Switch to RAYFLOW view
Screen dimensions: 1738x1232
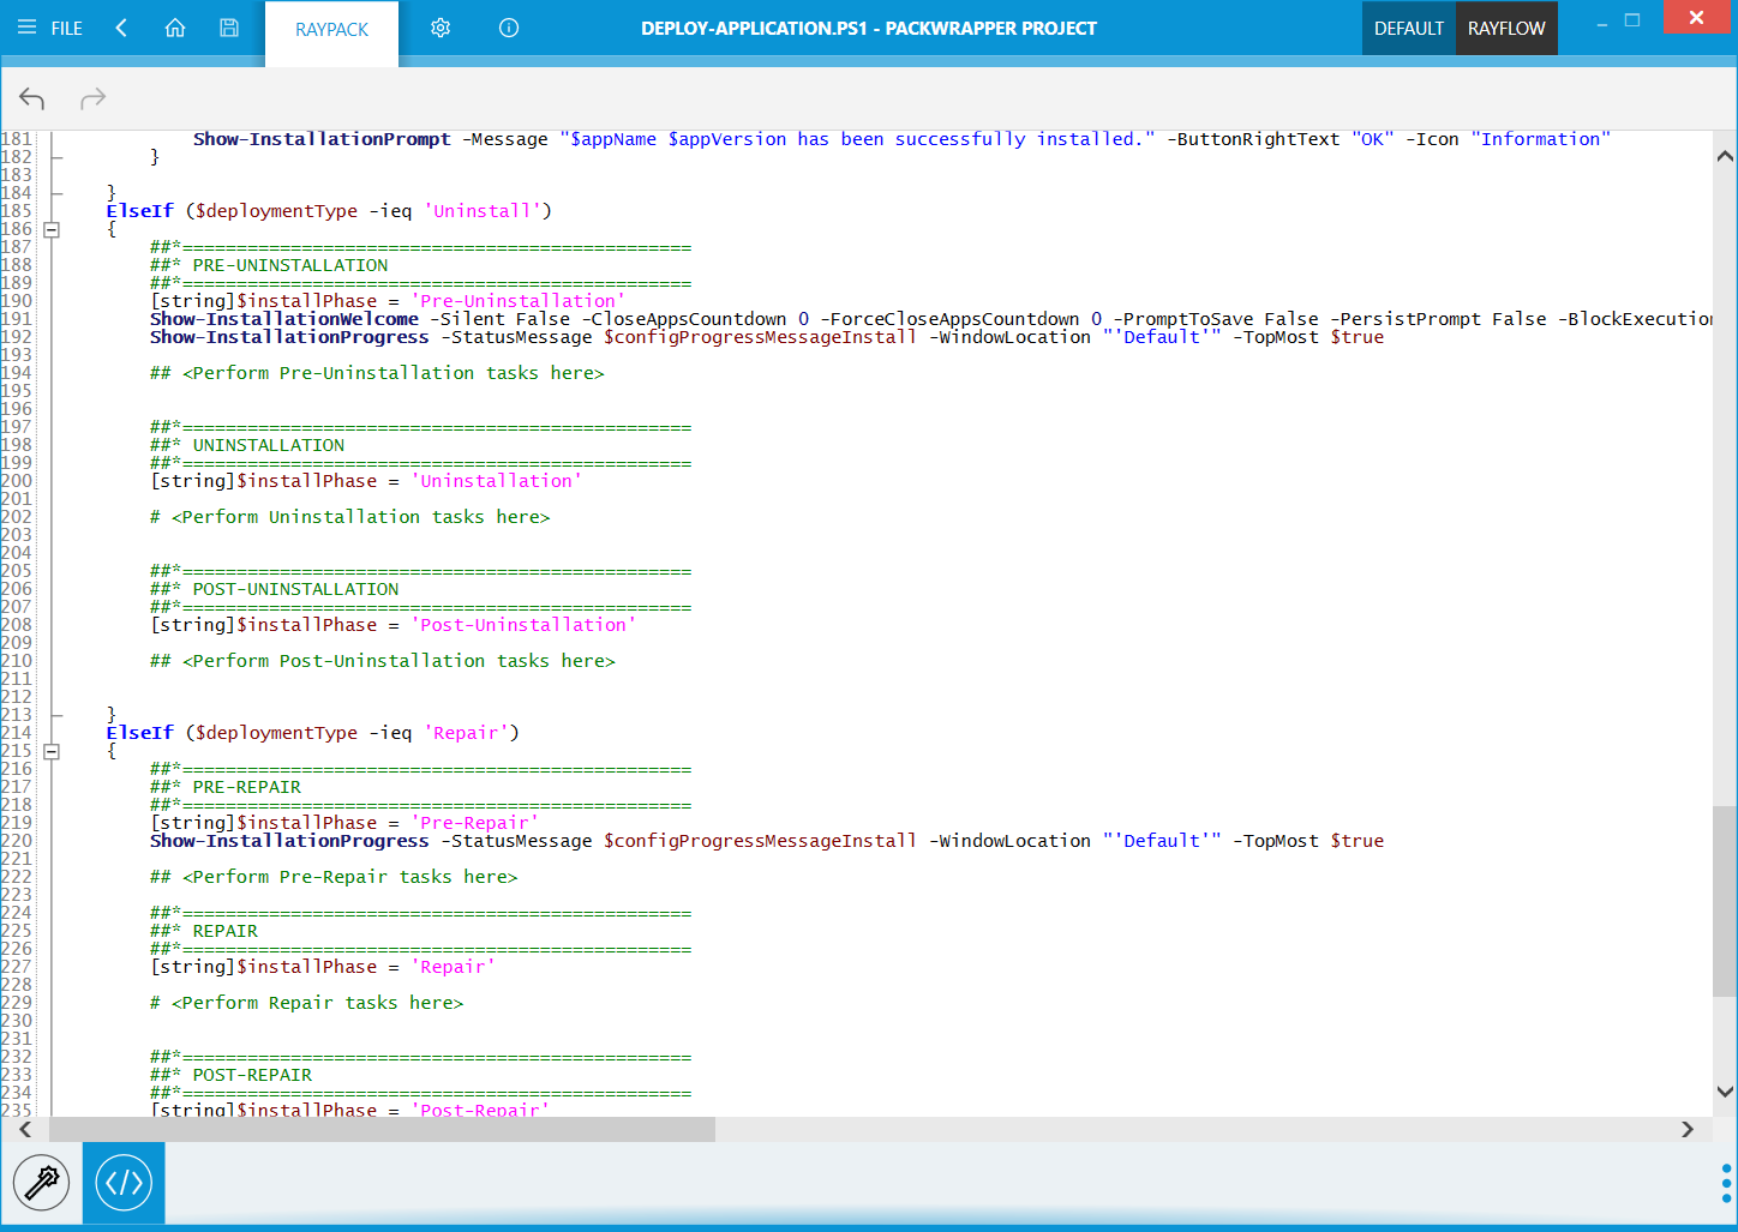click(1506, 28)
